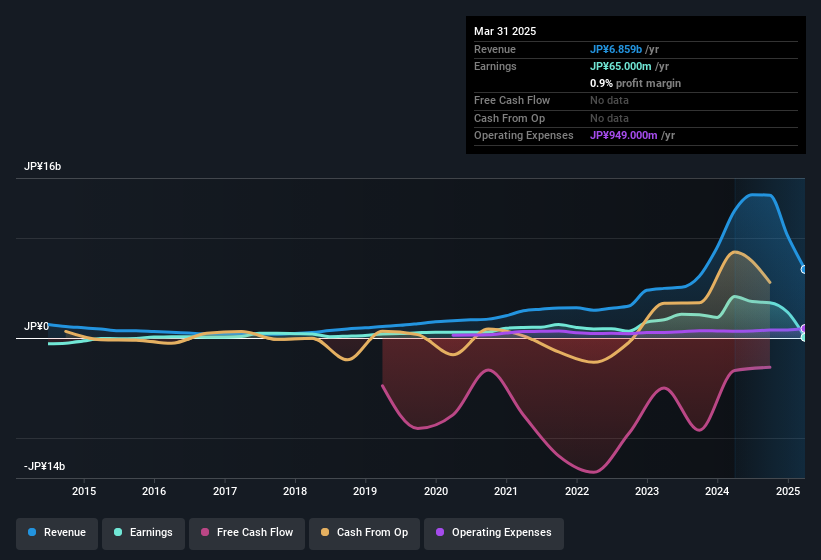Click the 2016 x-axis label
This screenshot has width=821, height=560.
pos(154,491)
